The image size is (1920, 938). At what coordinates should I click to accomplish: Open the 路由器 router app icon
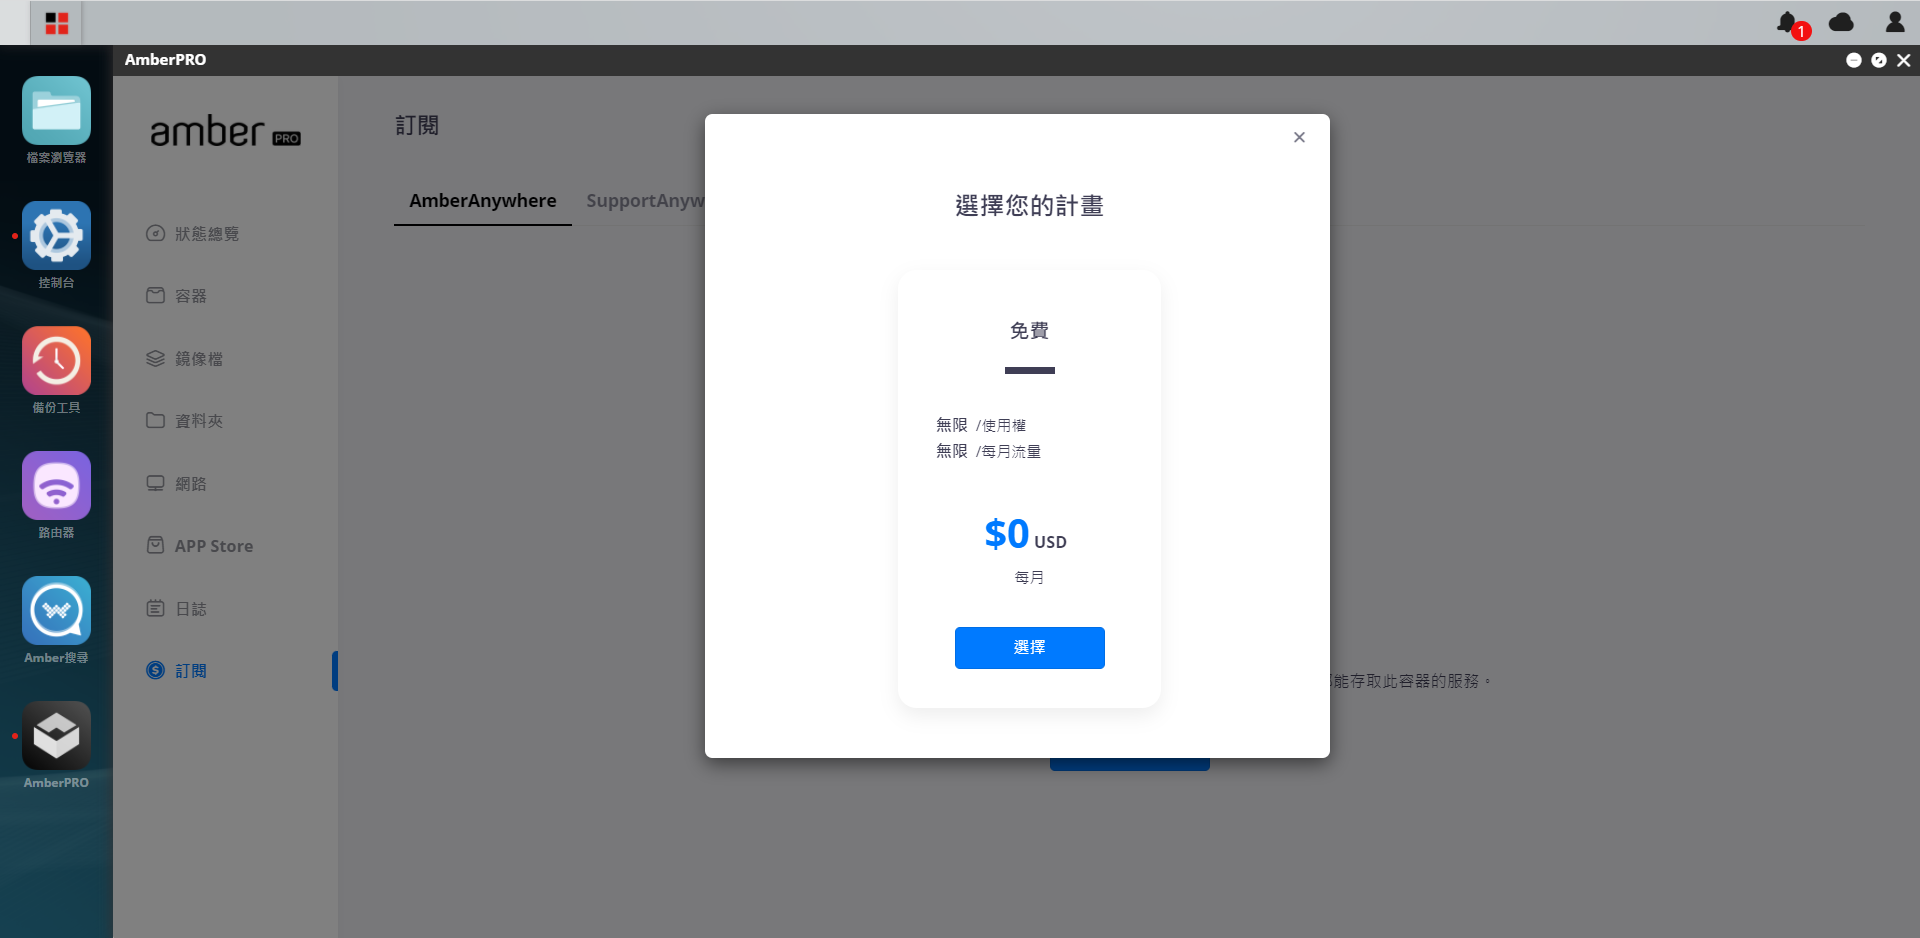tap(56, 486)
